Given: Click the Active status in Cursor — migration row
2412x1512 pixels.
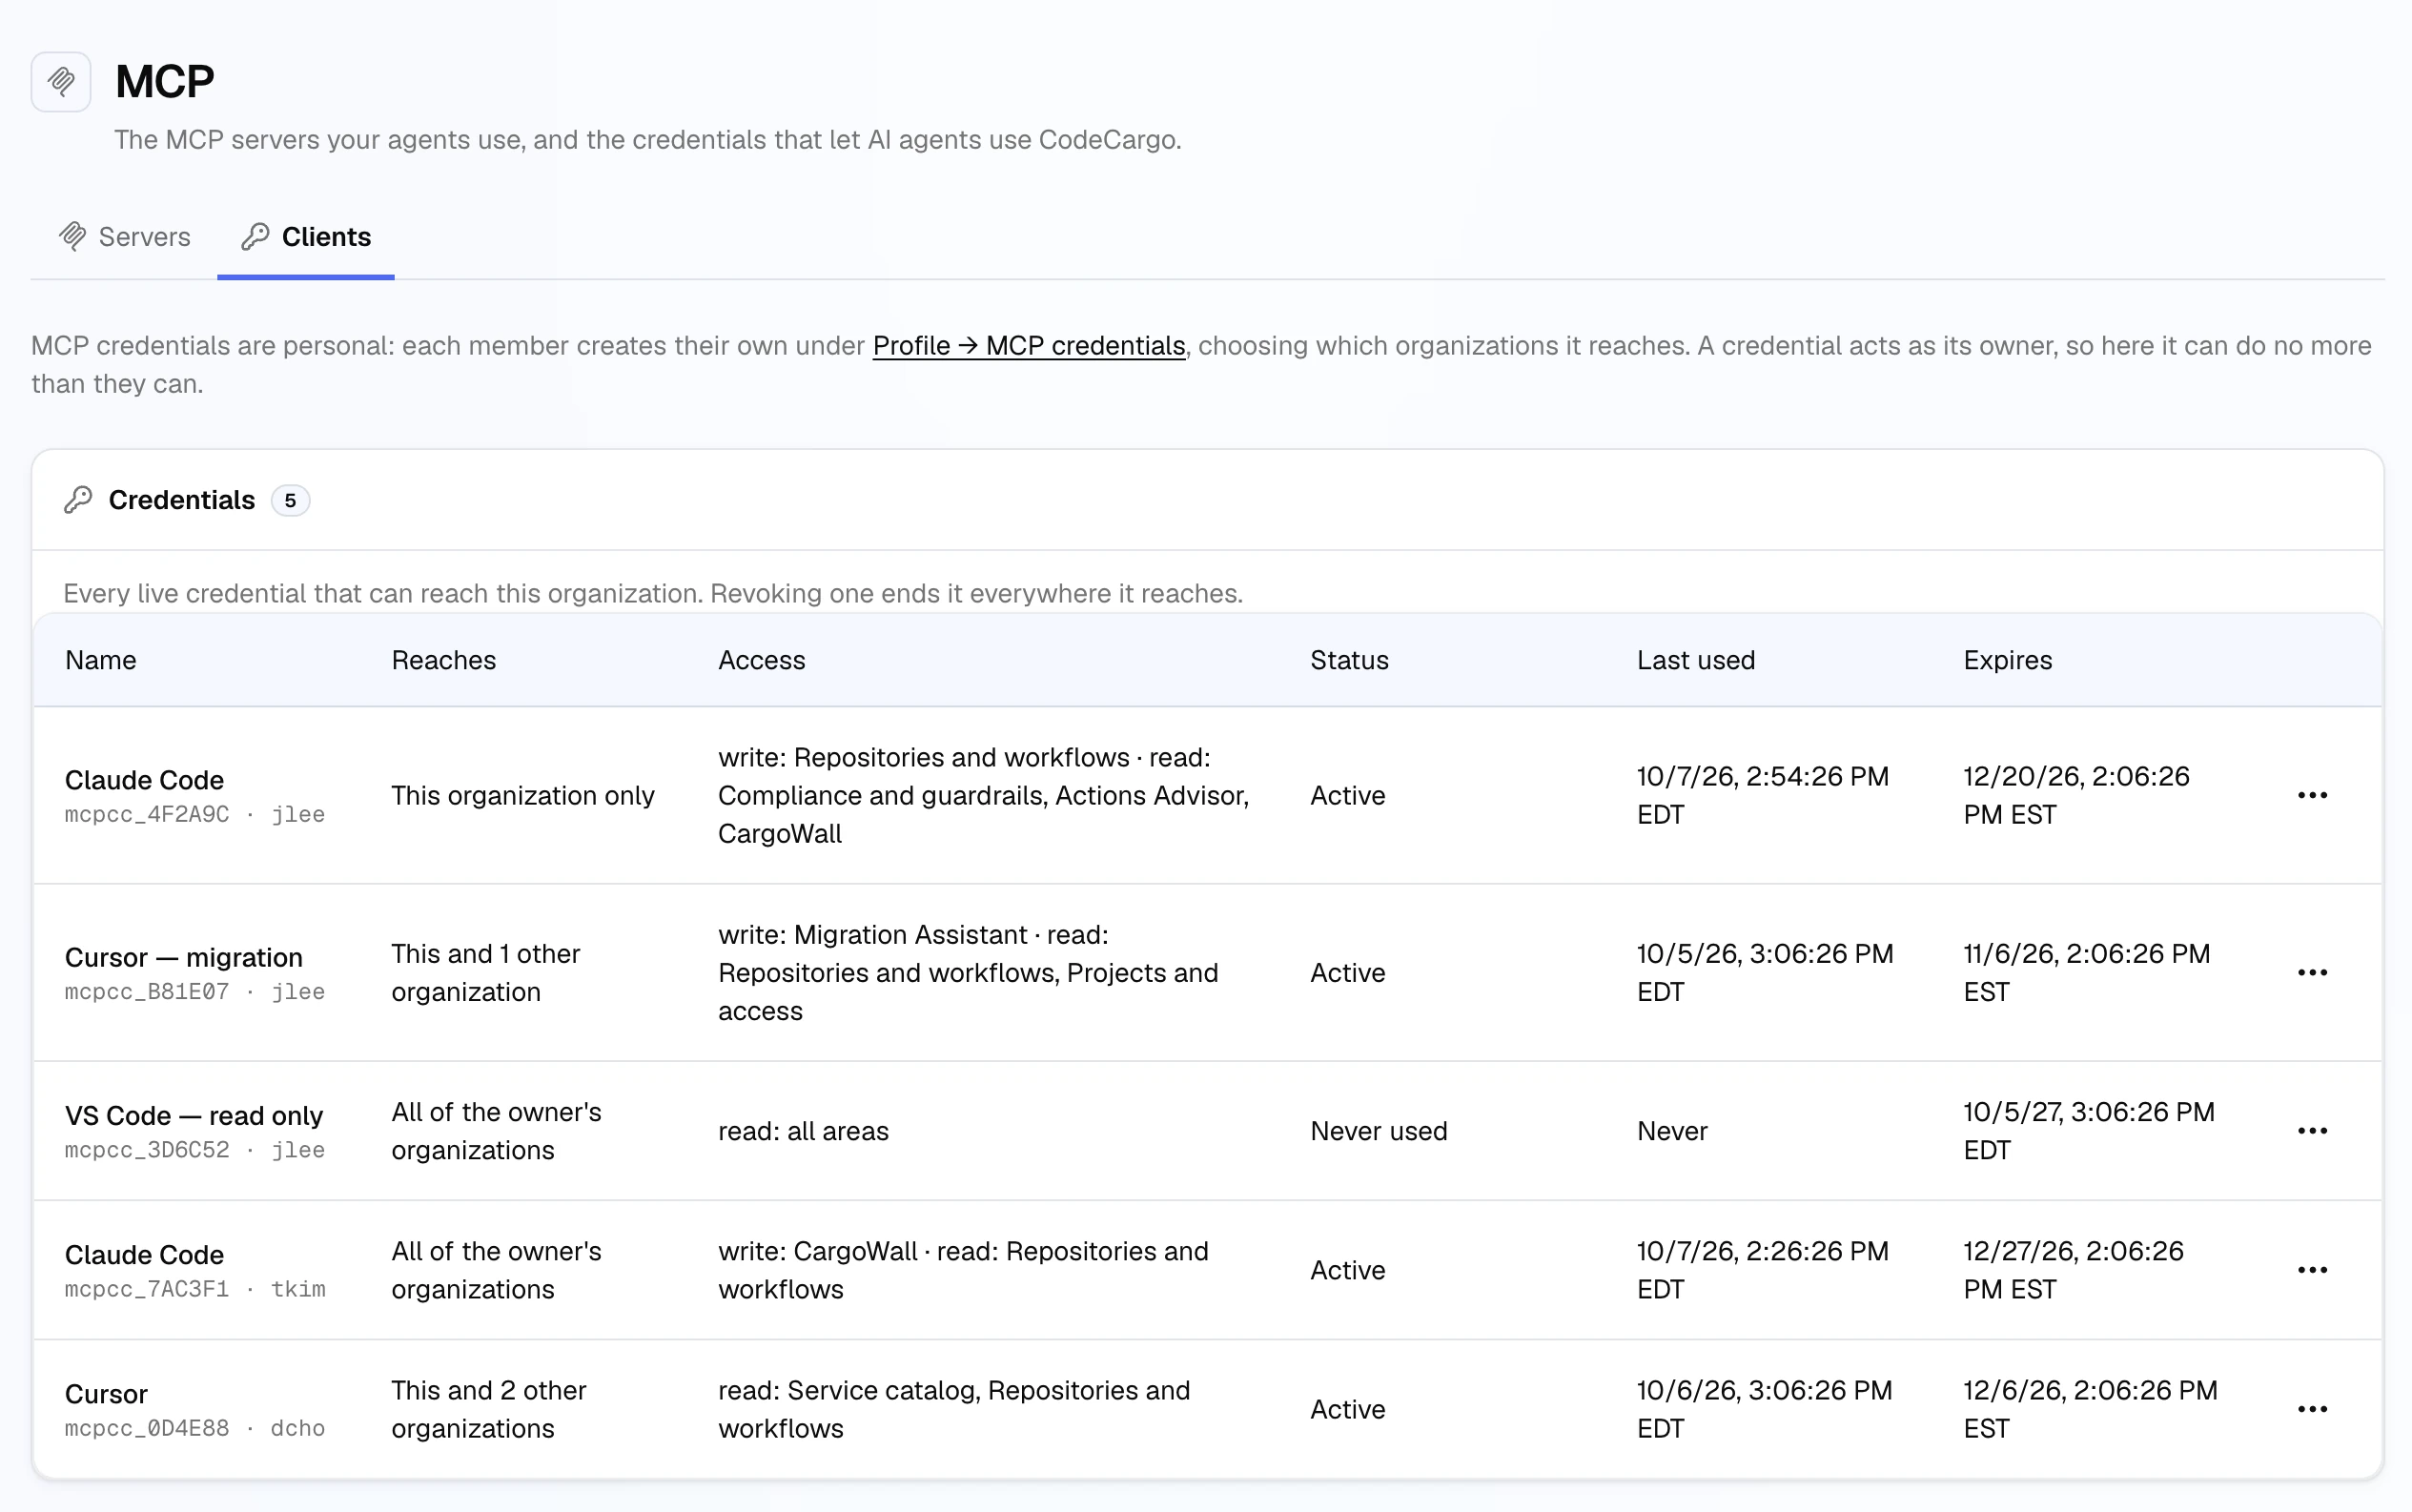Looking at the screenshot, I should tap(1347, 972).
